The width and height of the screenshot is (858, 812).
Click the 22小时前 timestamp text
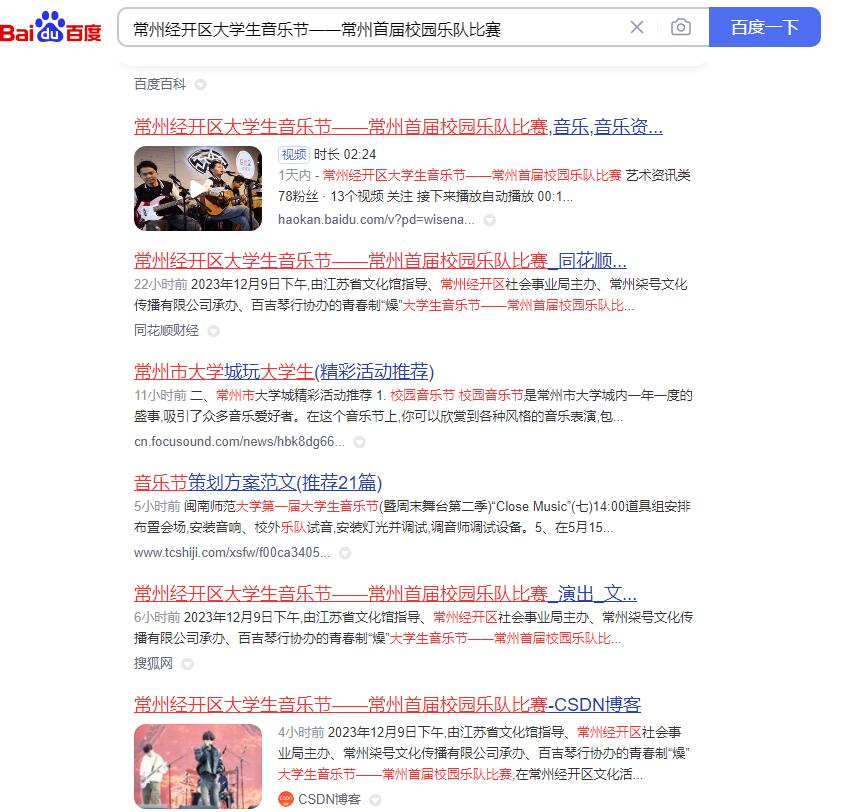161,285
